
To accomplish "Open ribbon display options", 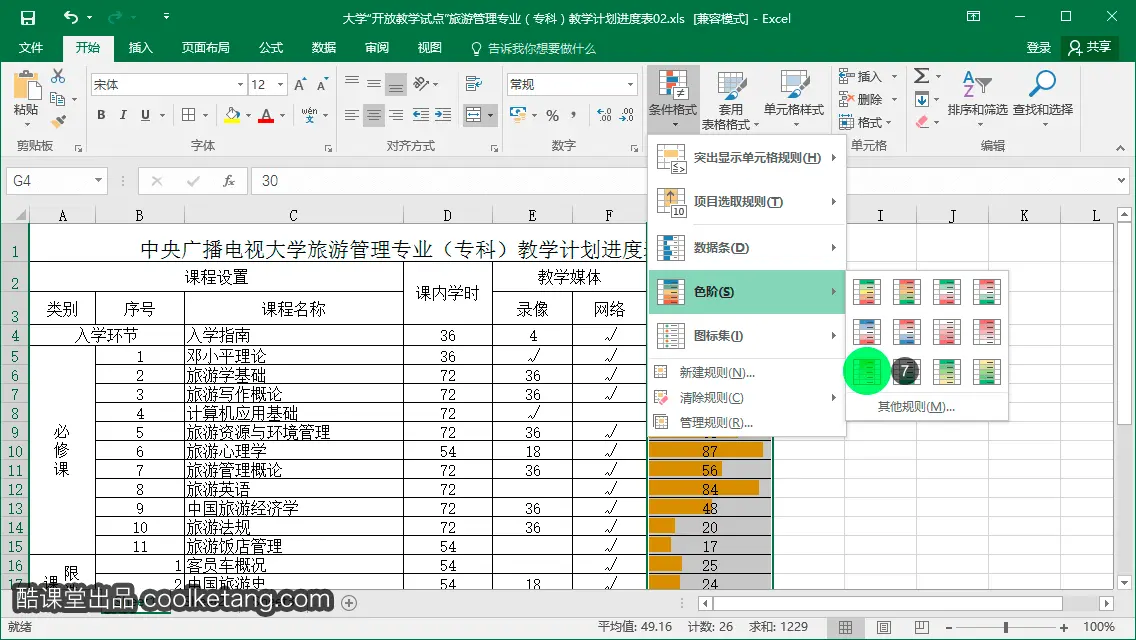I will tap(974, 17).
